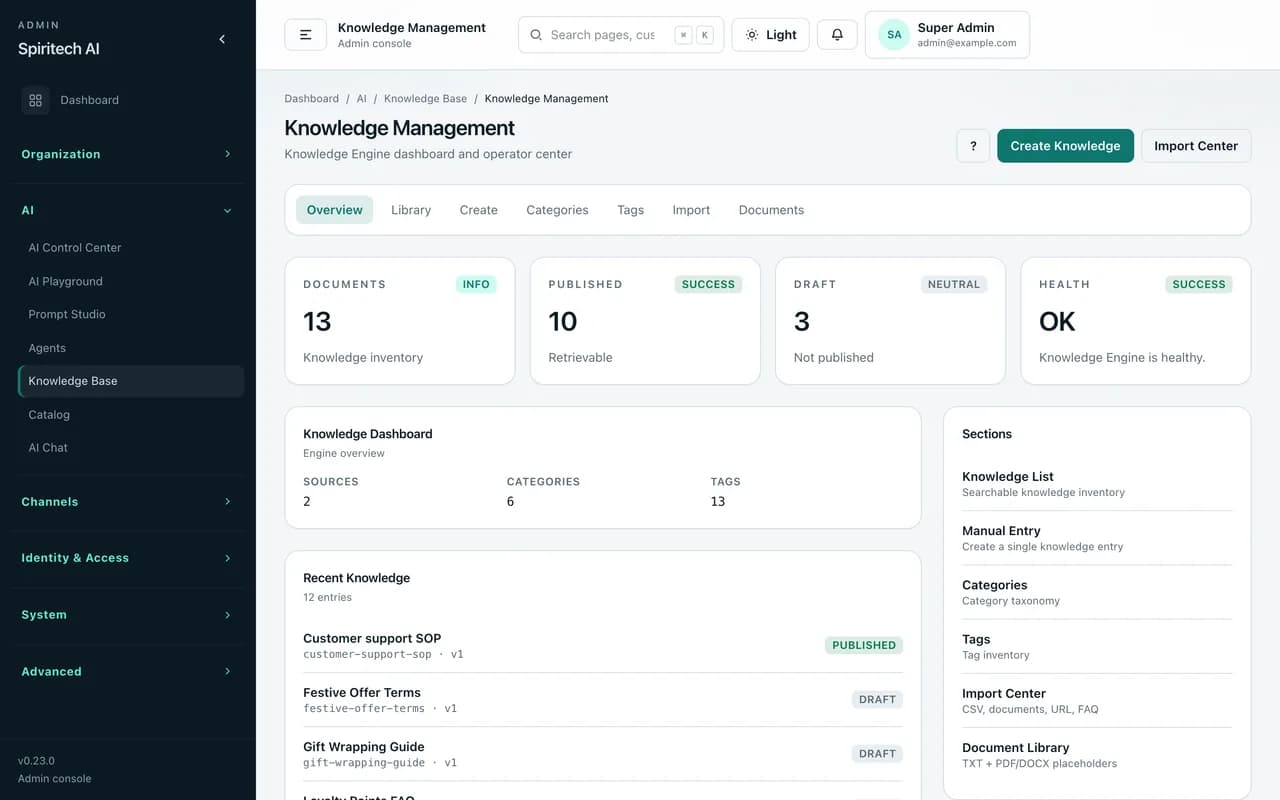Image resolution: width=1280 pixels, height=800 pixels.
Task: Open Document Library in Sections
Action: (1097, 755)
